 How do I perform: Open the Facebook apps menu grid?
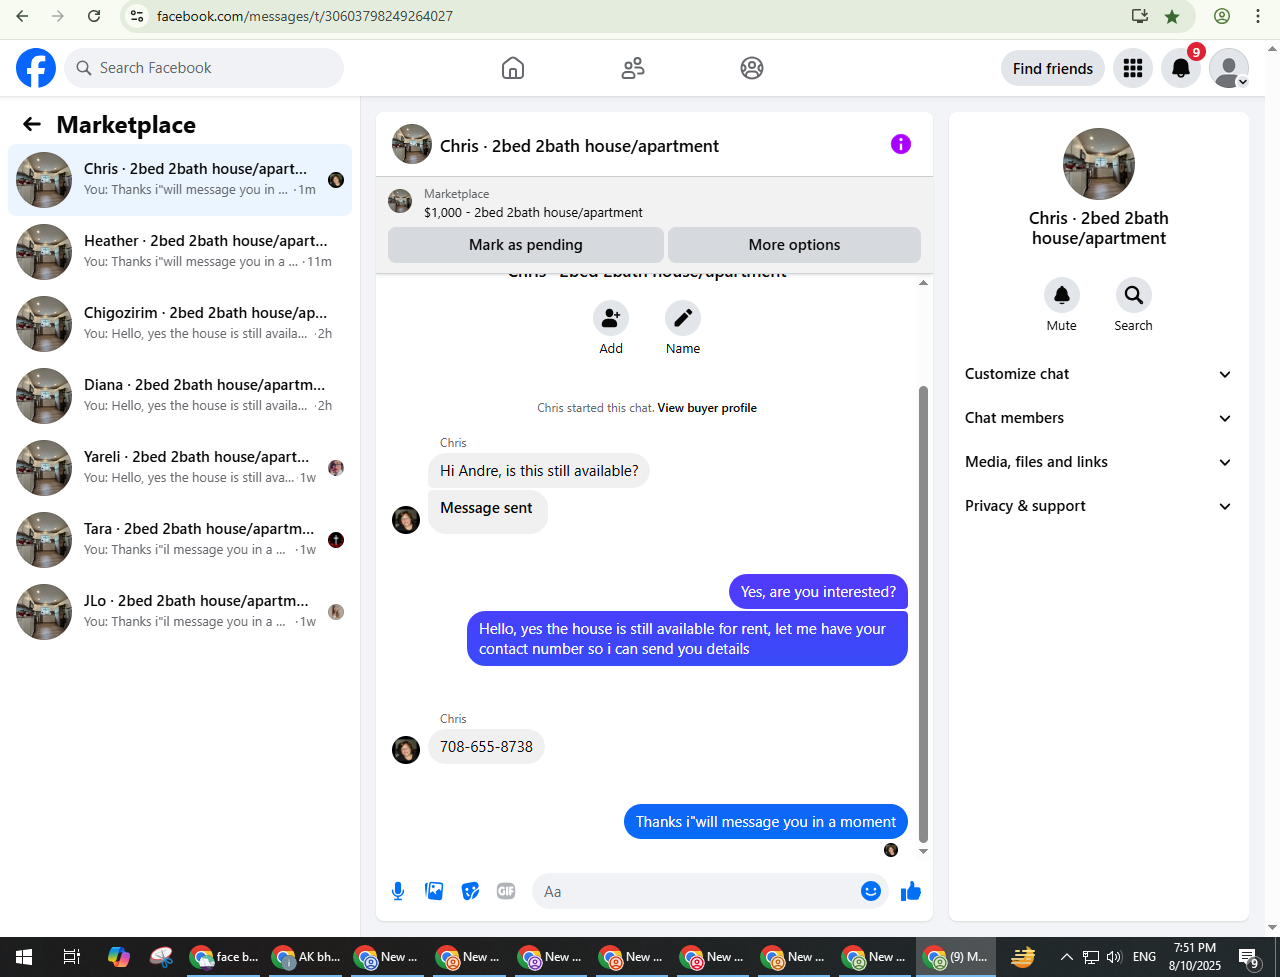[x=1133, y=68]
